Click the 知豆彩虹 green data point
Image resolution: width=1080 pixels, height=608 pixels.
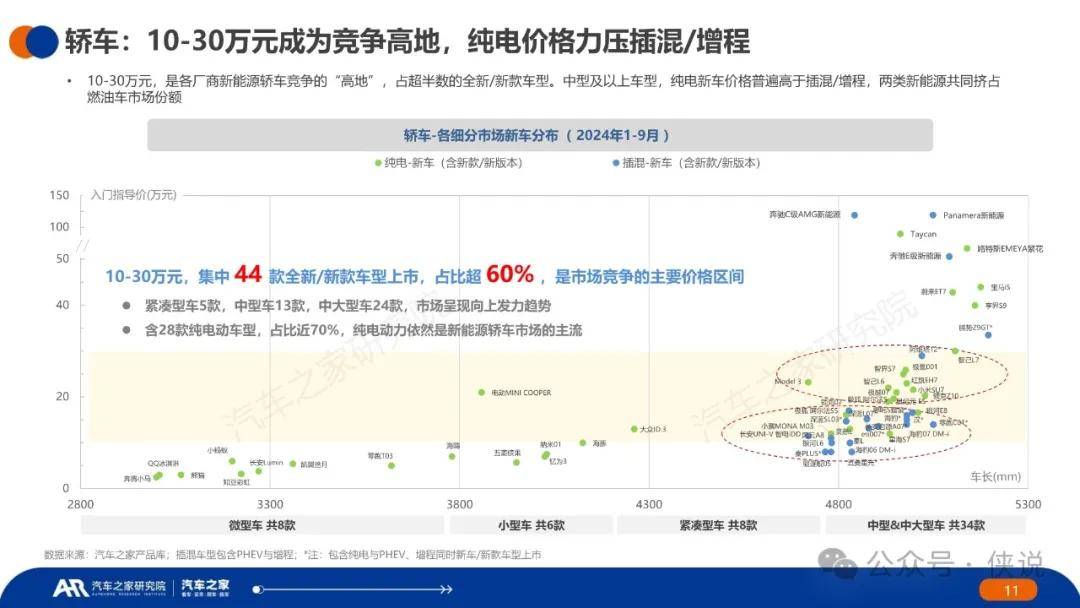240,474
